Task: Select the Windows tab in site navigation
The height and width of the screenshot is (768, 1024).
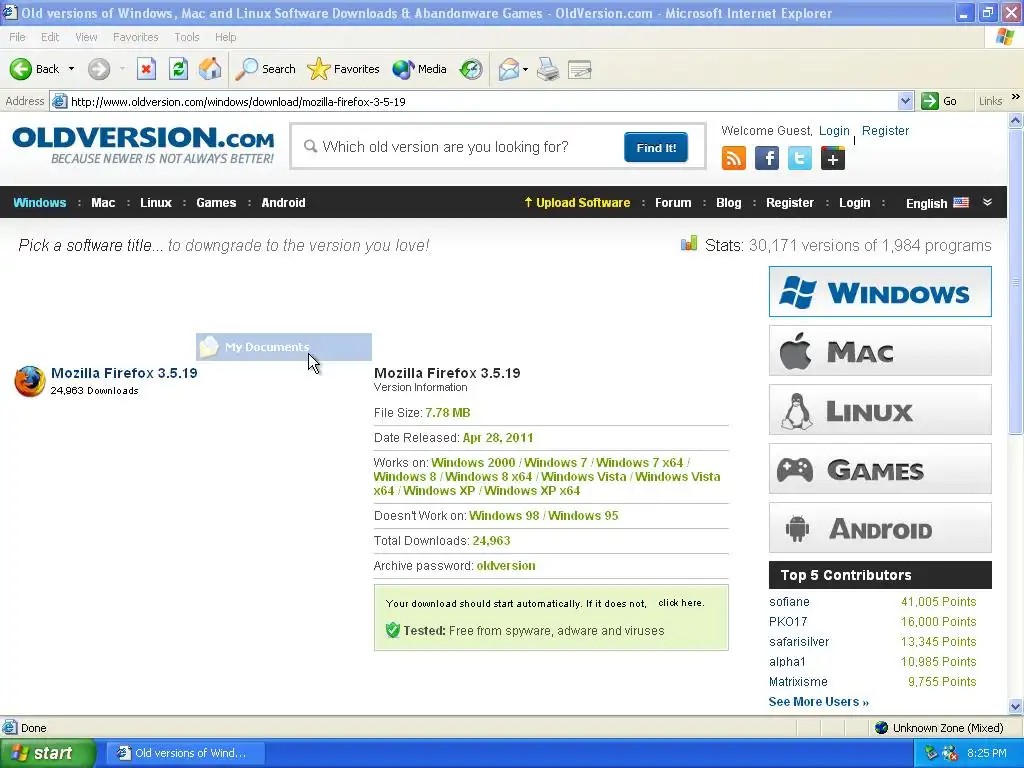Action: click(40, 202)
